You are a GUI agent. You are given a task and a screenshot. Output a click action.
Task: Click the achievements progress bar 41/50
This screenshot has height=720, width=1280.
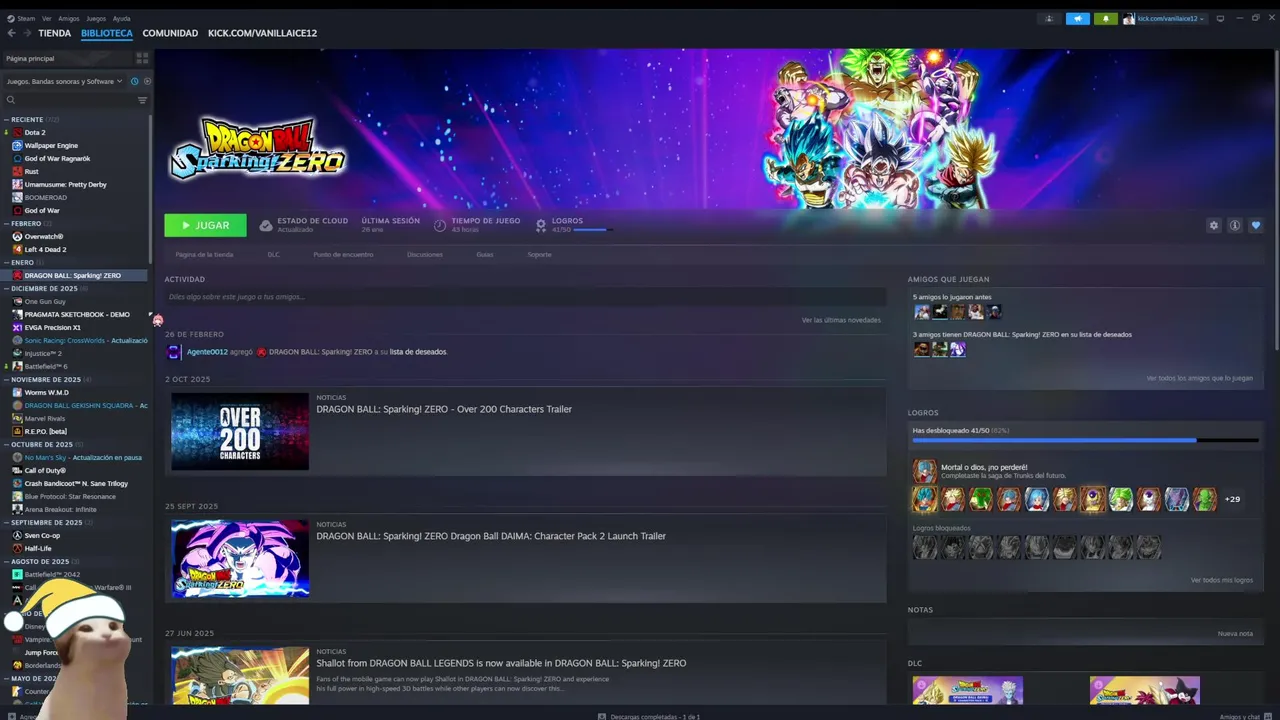1085,440
